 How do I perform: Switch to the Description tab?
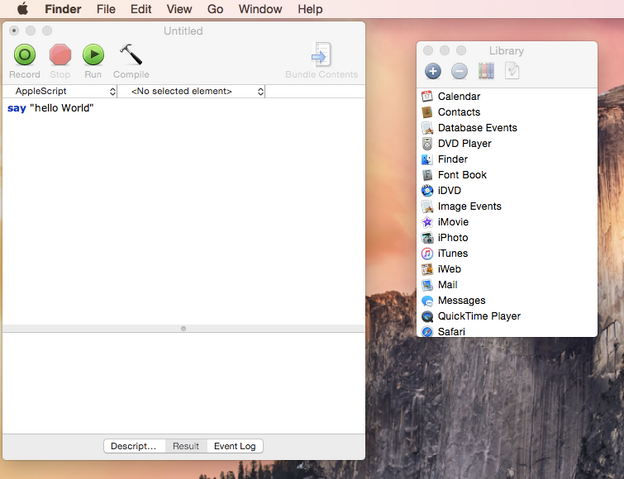pyautogui.click(x=134, y=446)
